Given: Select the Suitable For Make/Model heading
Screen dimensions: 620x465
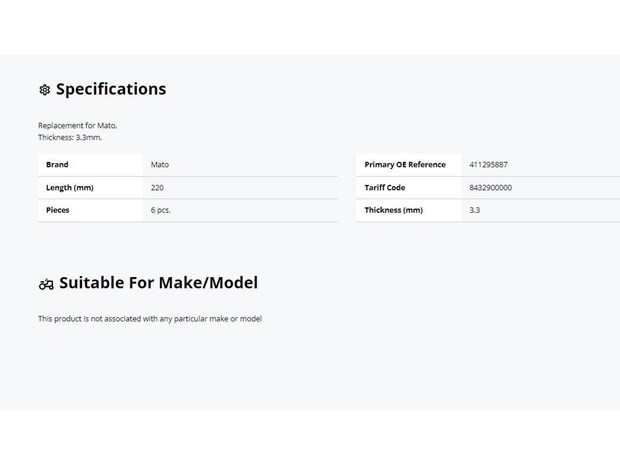Looking at the screenshot, I should [159, 283].
